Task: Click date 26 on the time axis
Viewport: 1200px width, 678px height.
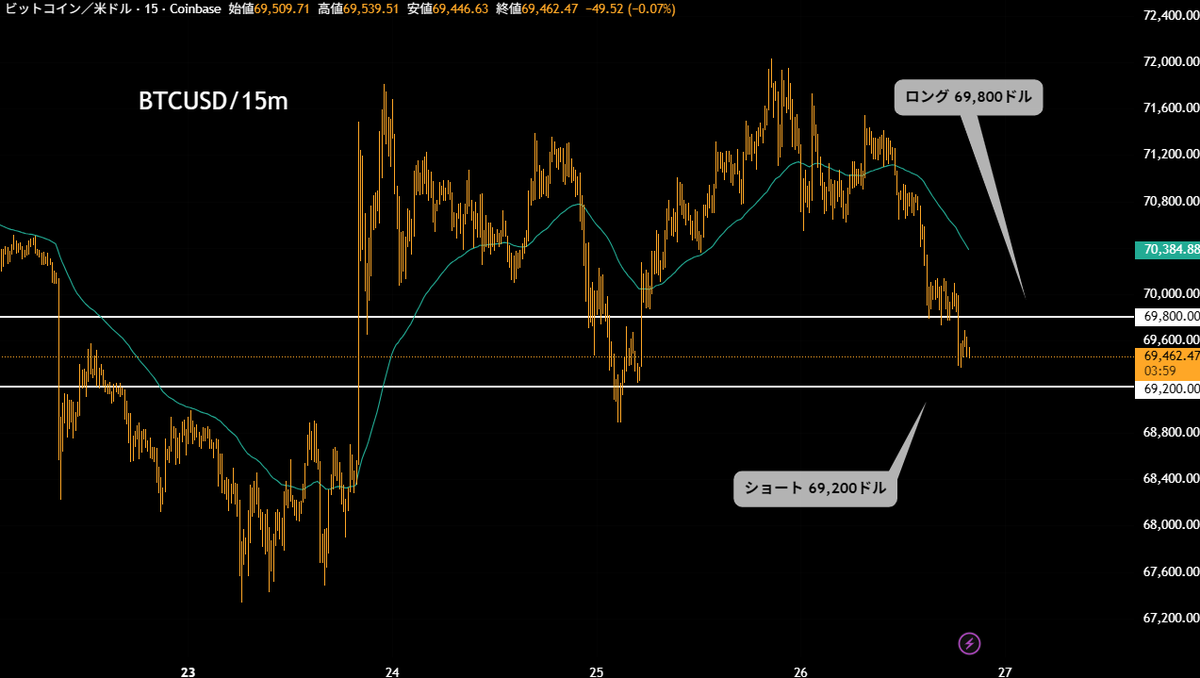Action: tap(800, 672)
